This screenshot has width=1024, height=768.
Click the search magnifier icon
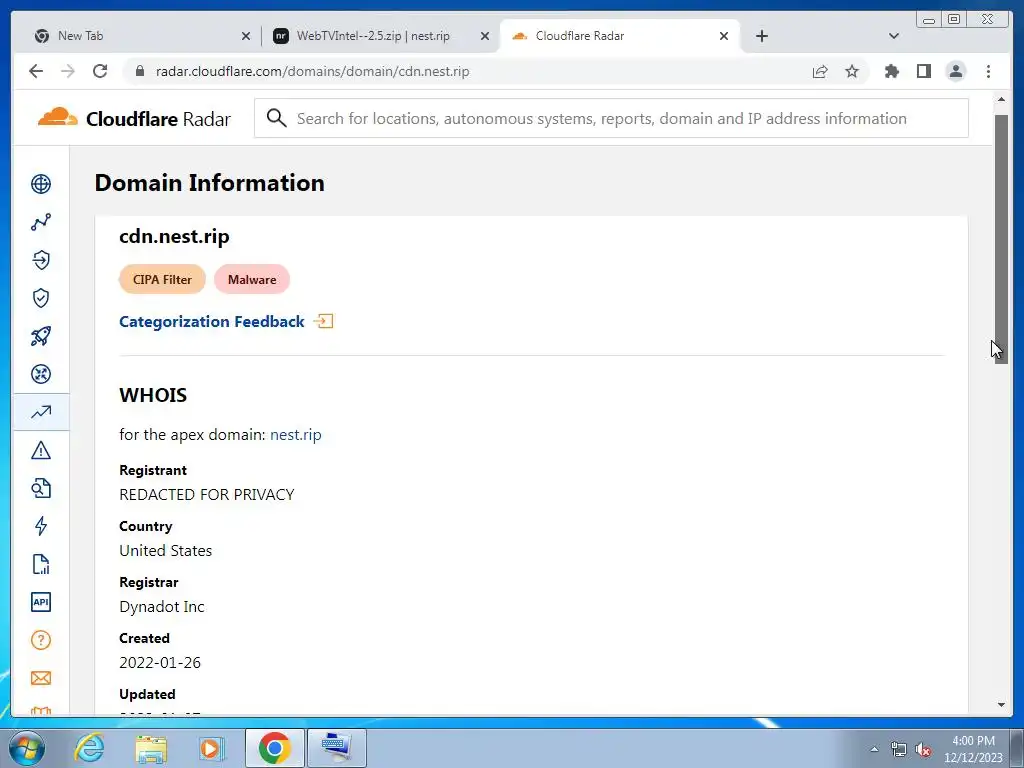[276, 118]
